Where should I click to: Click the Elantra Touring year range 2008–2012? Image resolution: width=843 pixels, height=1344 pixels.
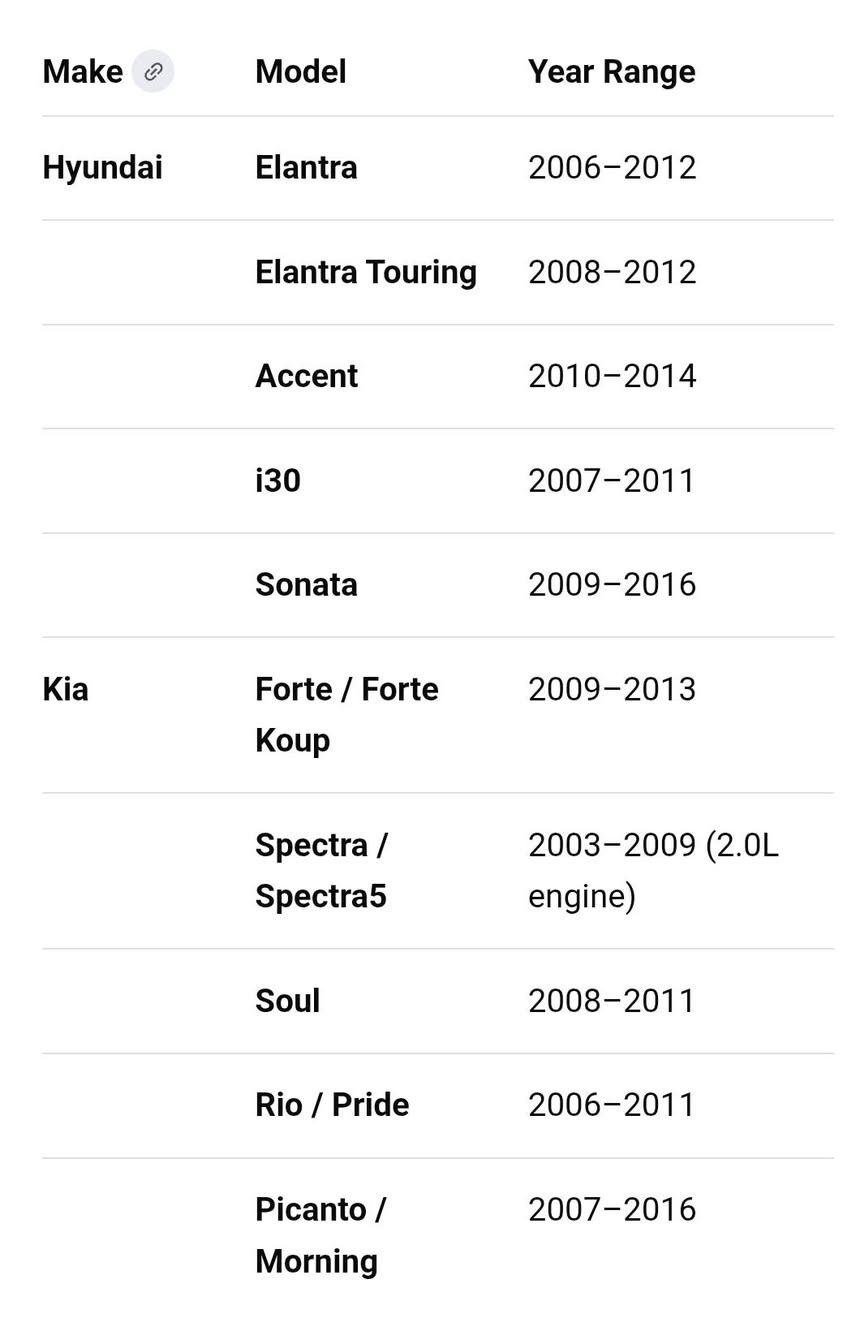coord(611,272)
